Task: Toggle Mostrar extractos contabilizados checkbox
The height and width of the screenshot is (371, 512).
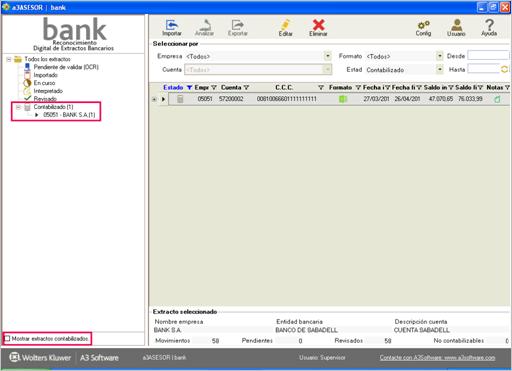Action: click(7, 338)
